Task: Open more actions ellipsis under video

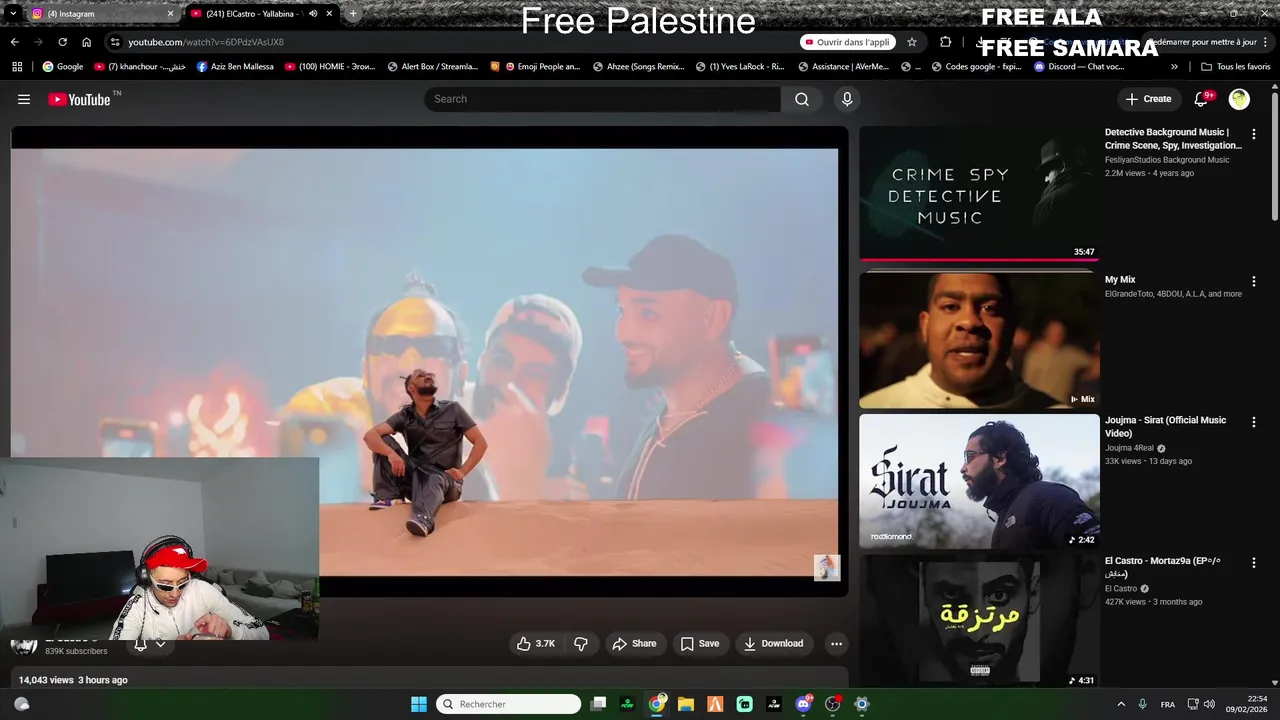Action: pos(837,644)
